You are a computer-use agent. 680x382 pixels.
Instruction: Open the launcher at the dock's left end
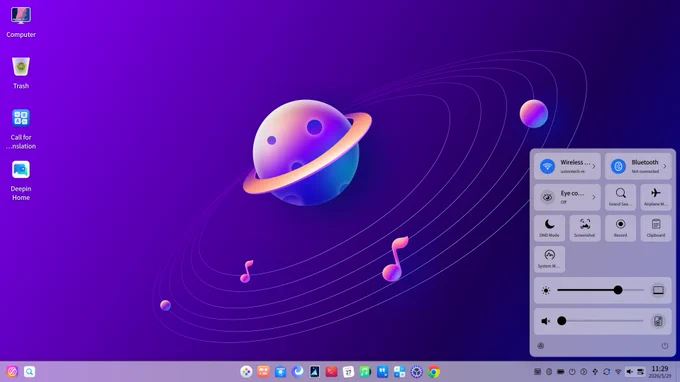12,372
